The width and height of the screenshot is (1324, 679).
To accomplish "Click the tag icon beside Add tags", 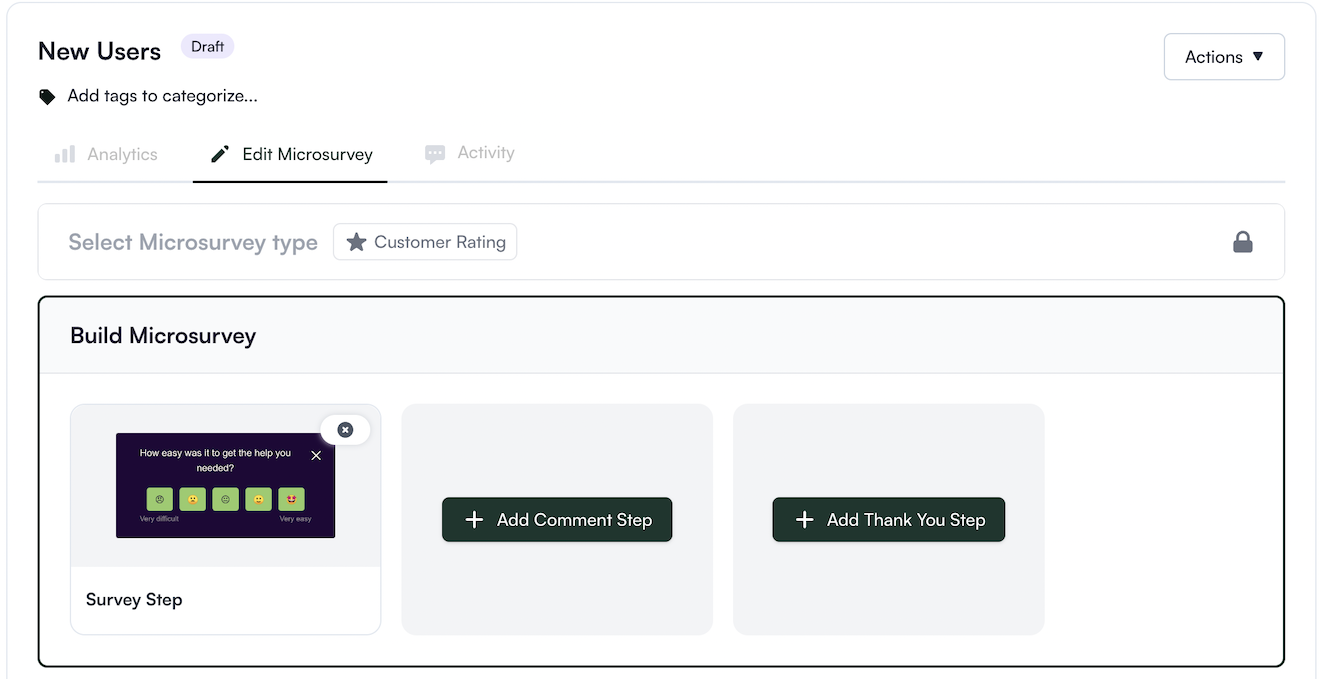I will point(47,97).
